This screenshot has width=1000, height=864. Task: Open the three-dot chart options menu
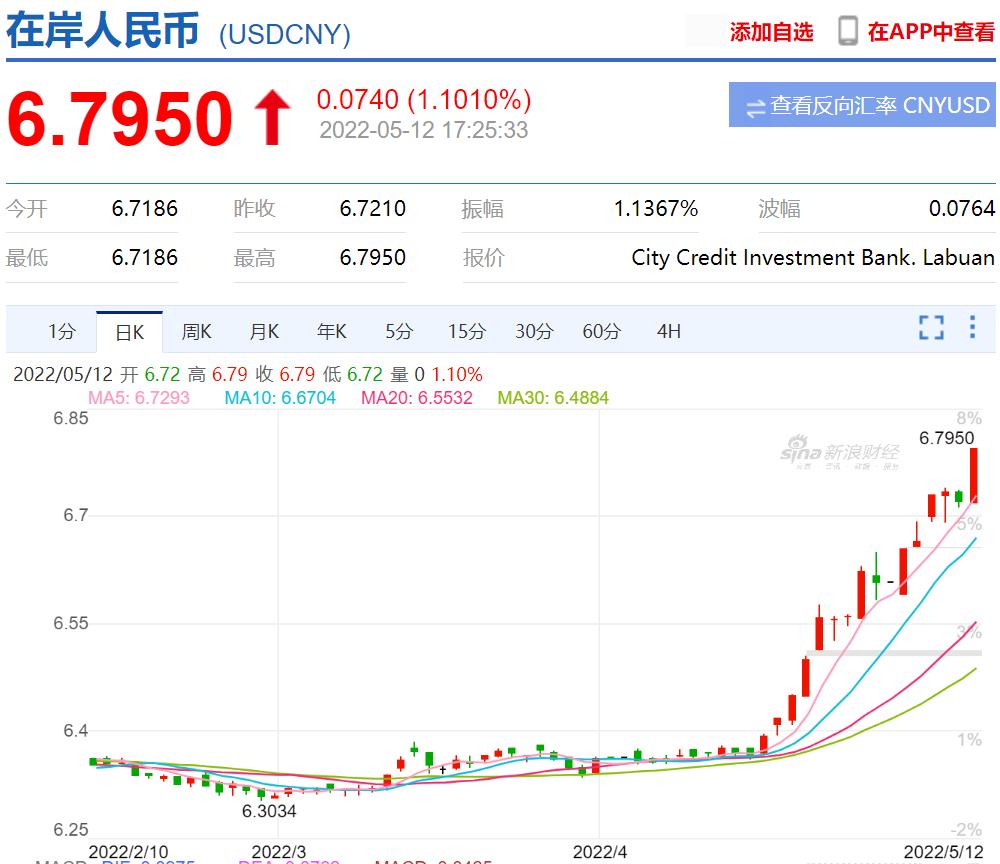971,327
